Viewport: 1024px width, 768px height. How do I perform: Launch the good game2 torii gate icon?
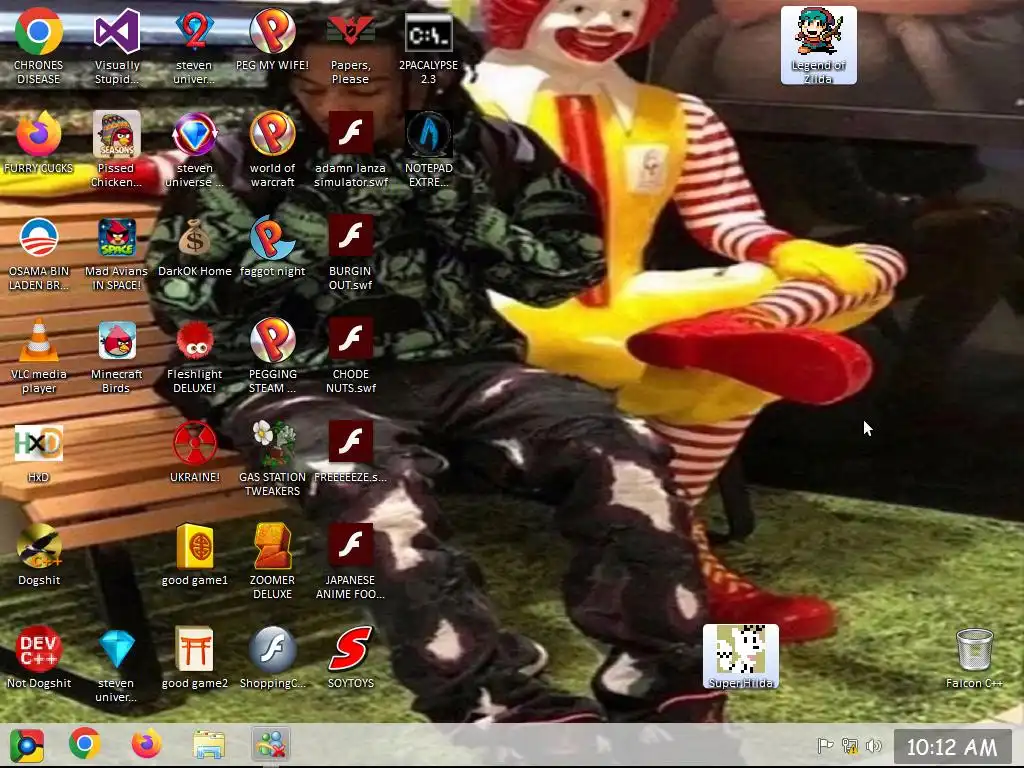[194, 658]
